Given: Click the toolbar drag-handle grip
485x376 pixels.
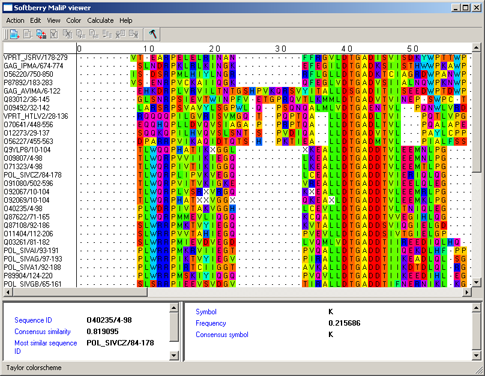Looking at the screenshot, I should click(x=5, y=34).
